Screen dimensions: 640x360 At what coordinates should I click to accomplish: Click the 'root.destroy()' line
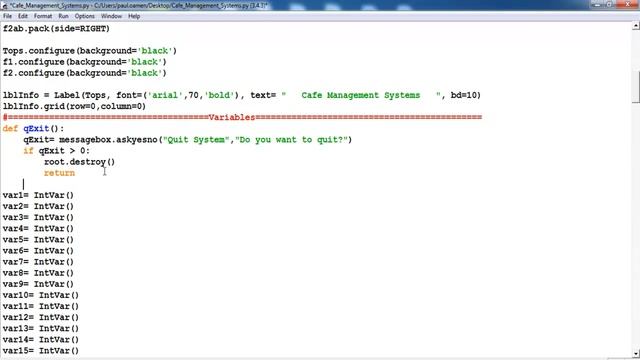[80, 162]
